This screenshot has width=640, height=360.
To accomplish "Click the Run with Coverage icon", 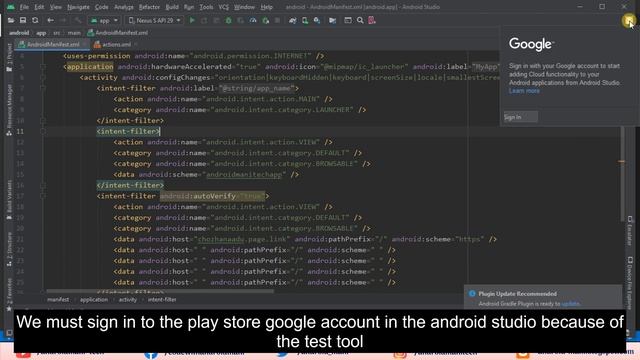I will (241, 20).
